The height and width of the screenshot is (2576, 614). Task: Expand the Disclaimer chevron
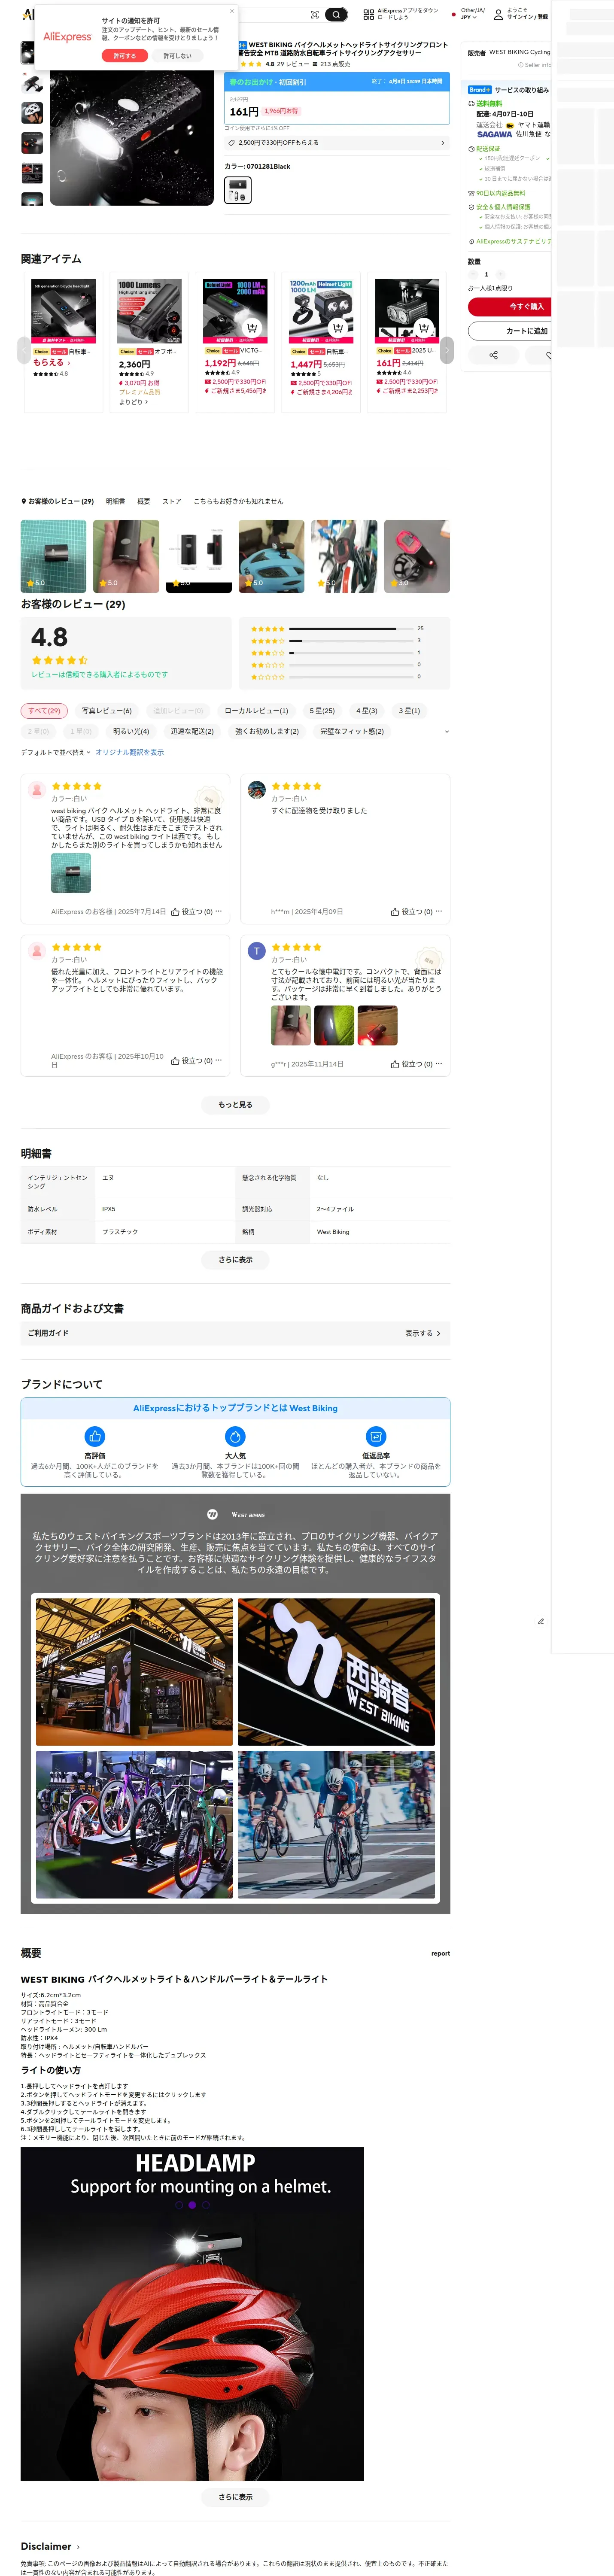(78, 2546)
